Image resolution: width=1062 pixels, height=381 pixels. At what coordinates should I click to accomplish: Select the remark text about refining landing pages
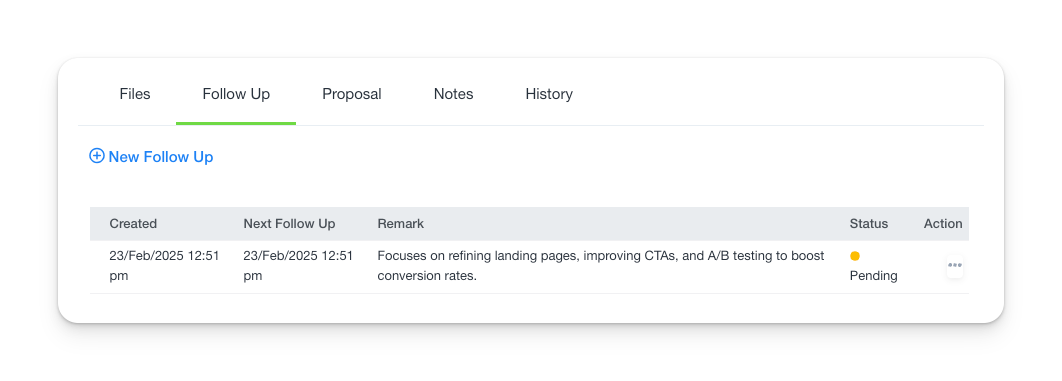[601, 266]
